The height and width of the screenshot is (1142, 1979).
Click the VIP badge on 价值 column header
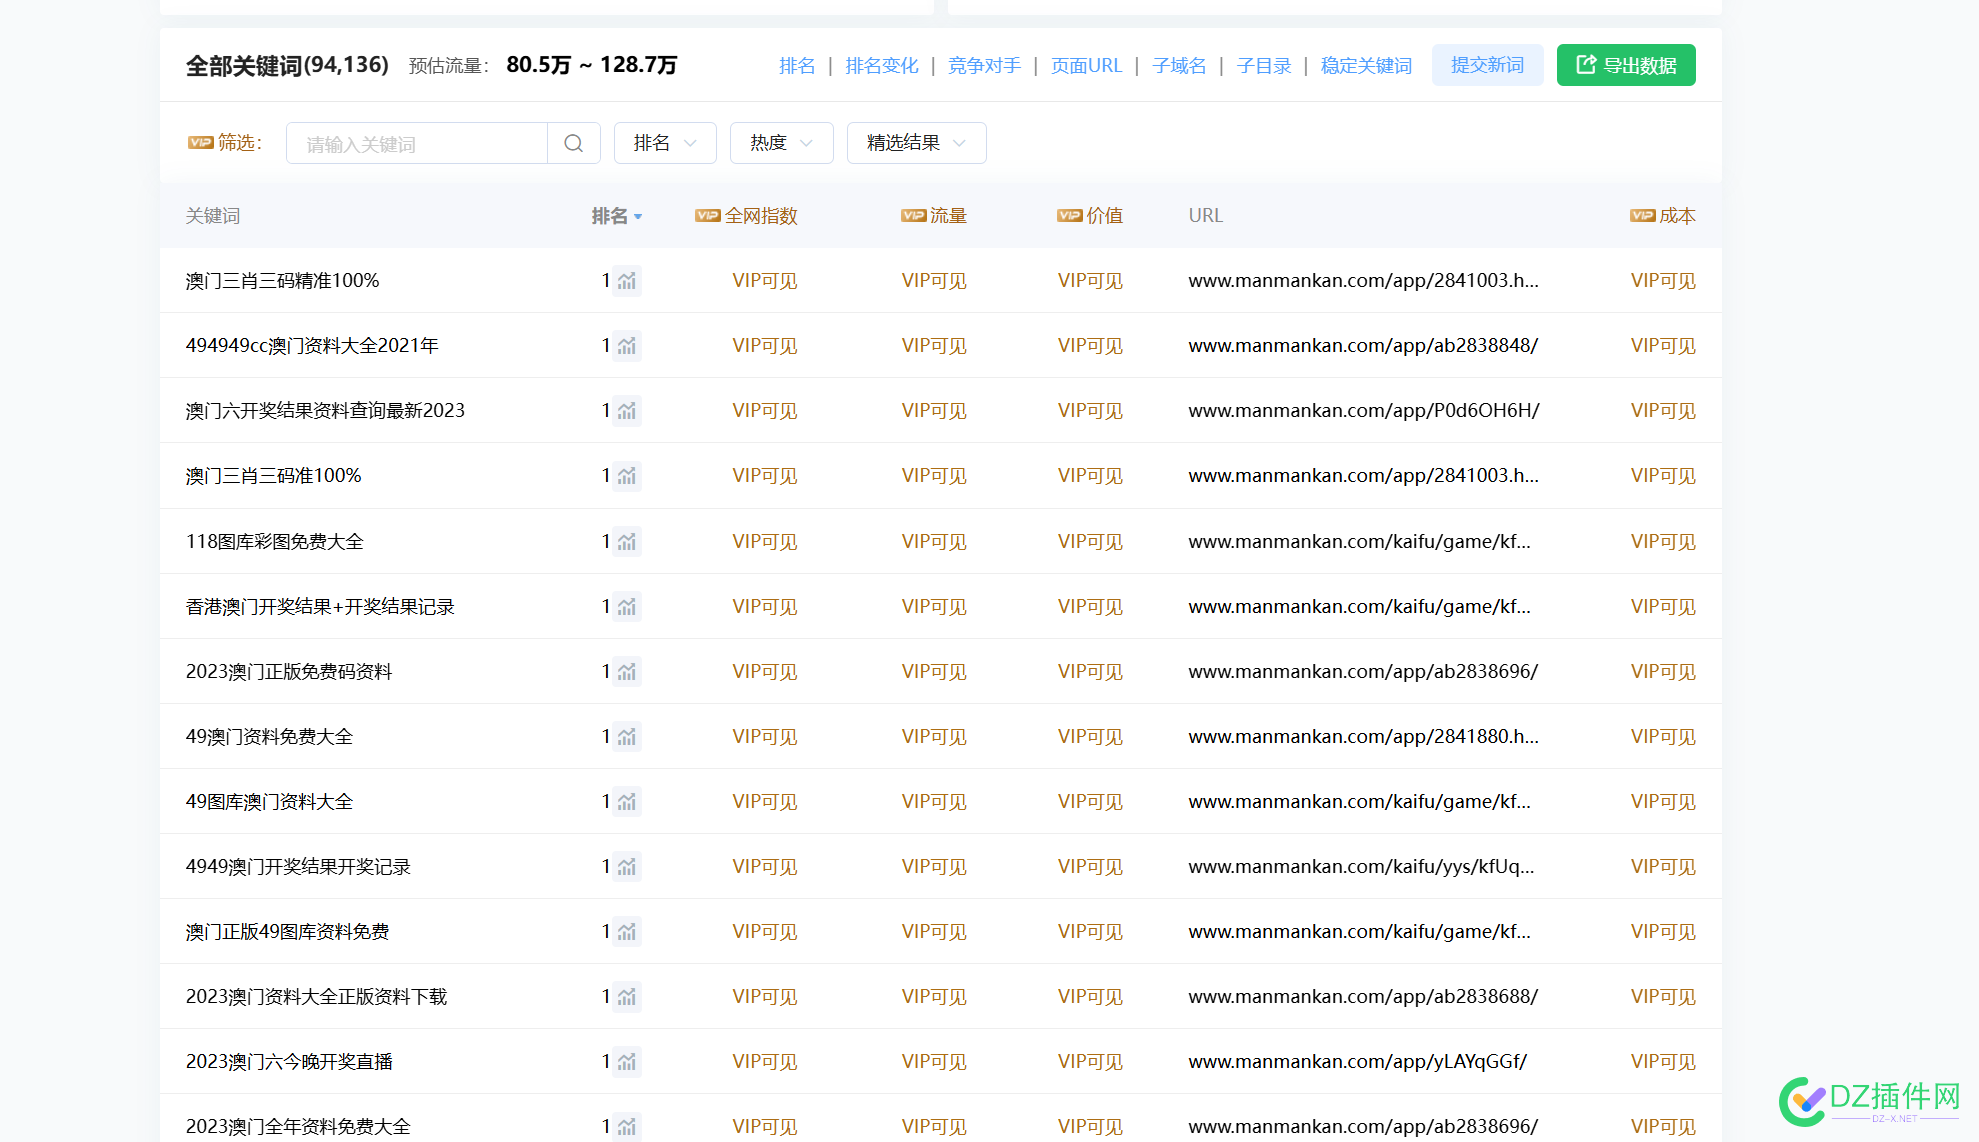pos(1070,216)
